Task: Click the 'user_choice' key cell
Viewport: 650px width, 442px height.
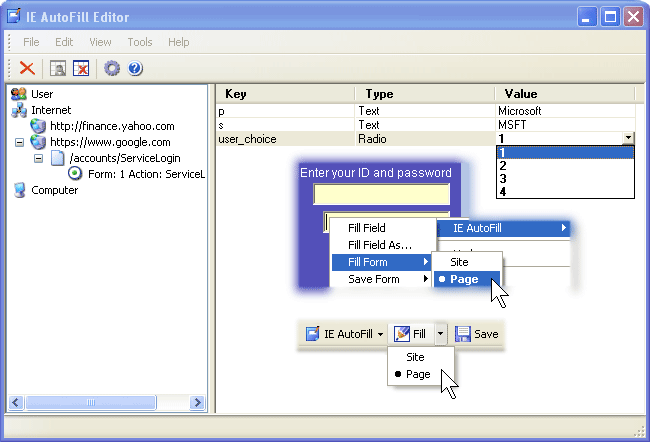Action: pyautogui.click(x=286, y=138)
